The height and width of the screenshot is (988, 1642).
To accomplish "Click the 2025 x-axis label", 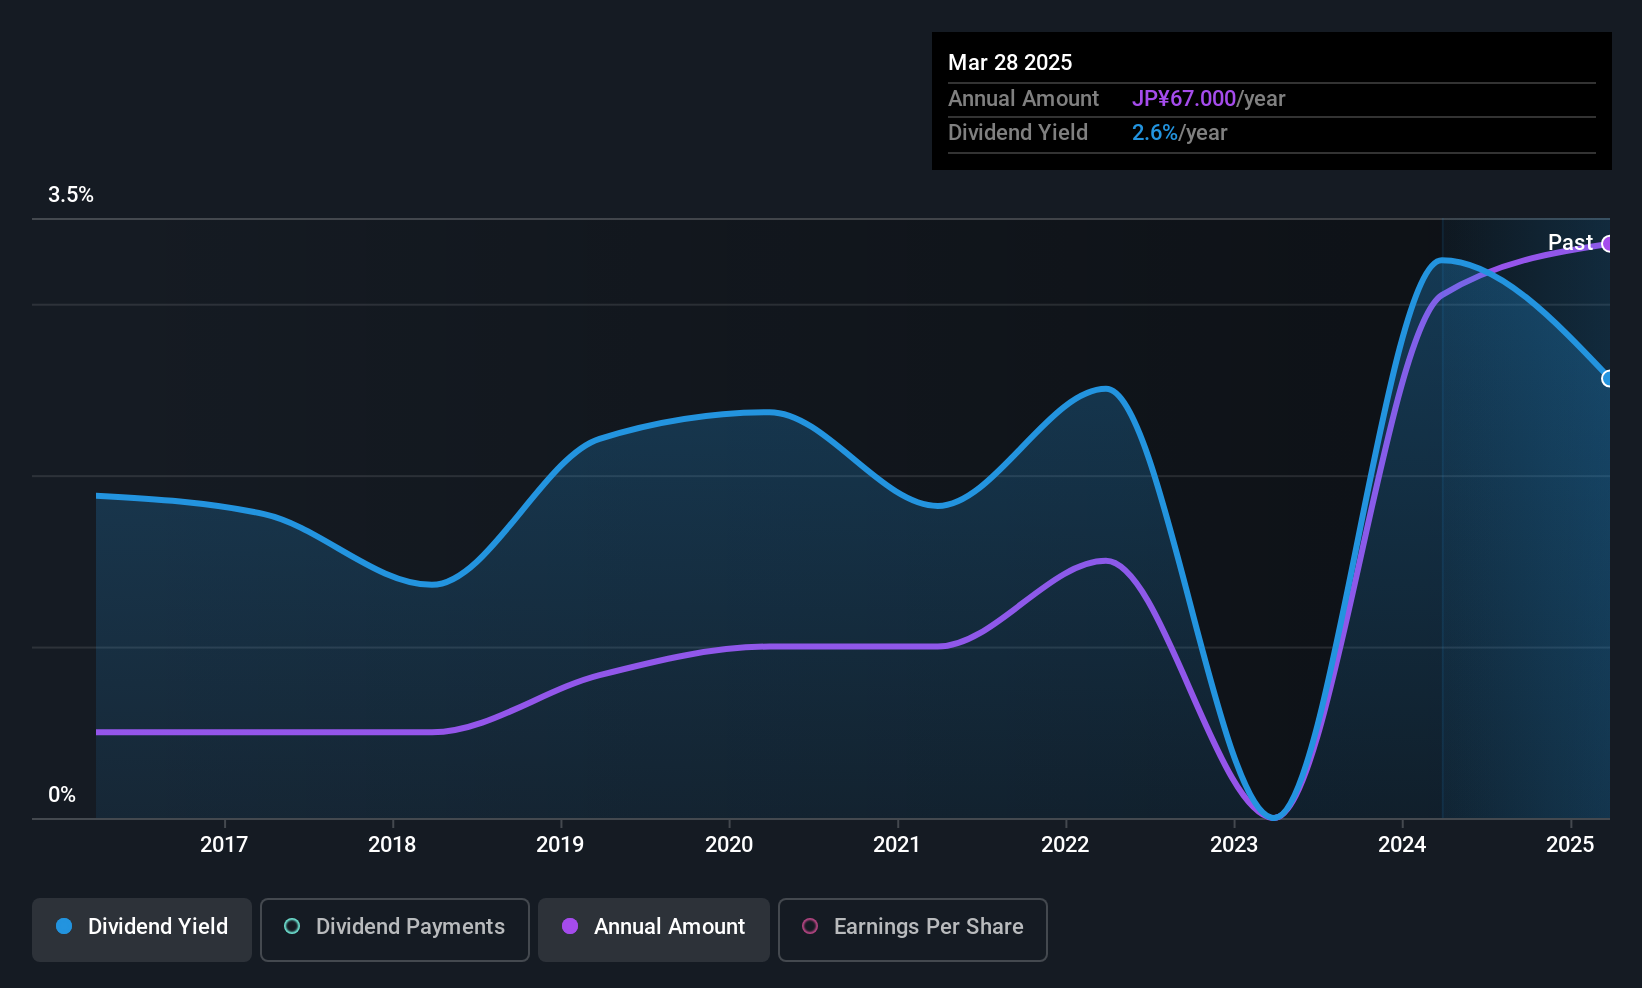I will 1570,845.
